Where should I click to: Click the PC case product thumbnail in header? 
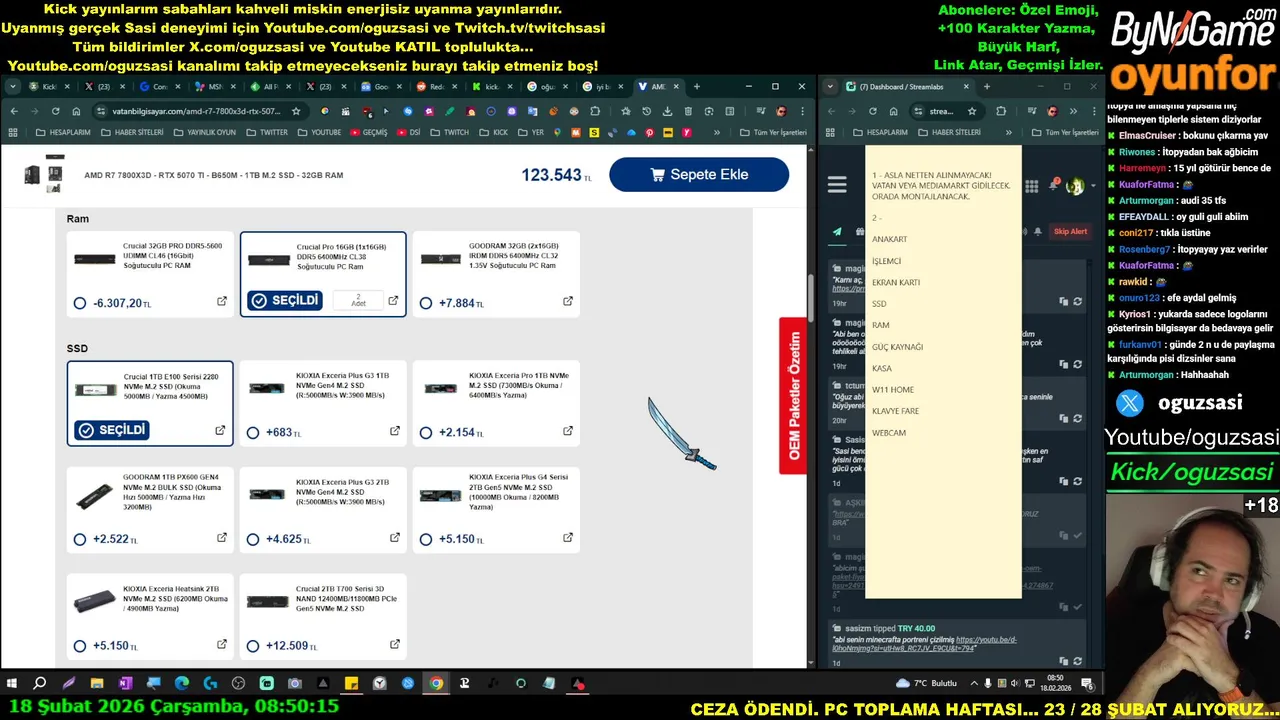coord(44,174)
